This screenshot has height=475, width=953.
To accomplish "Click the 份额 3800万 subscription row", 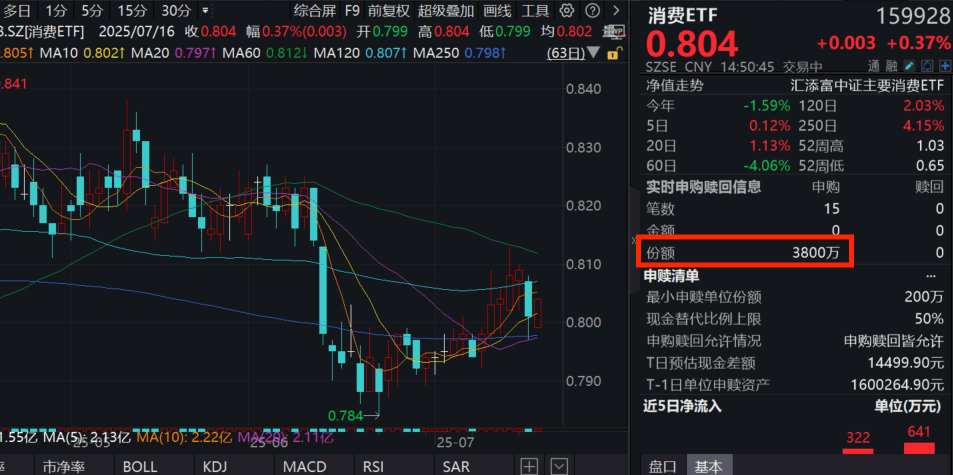I will (743, 253).
